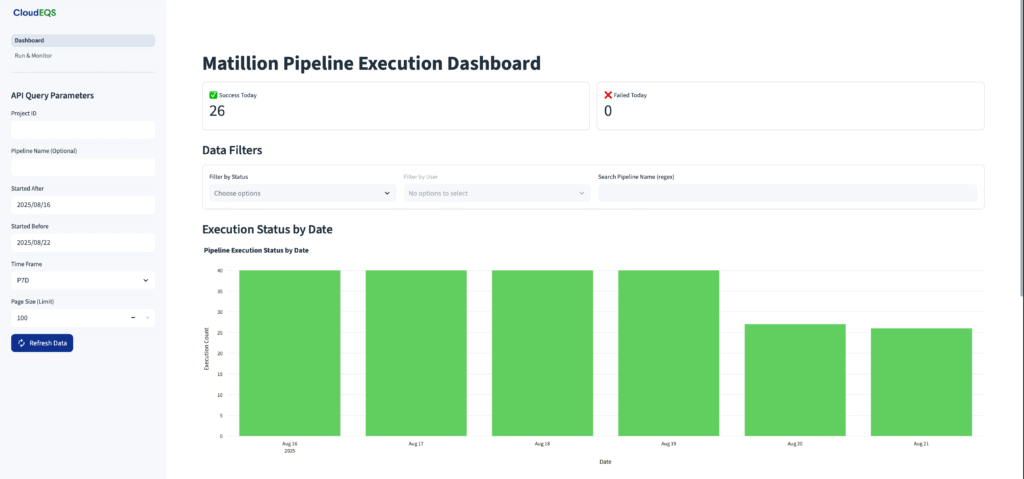Click the Pipeline Name (Optional) field
Screen dimensions: 1024x479
coord(83,167)
